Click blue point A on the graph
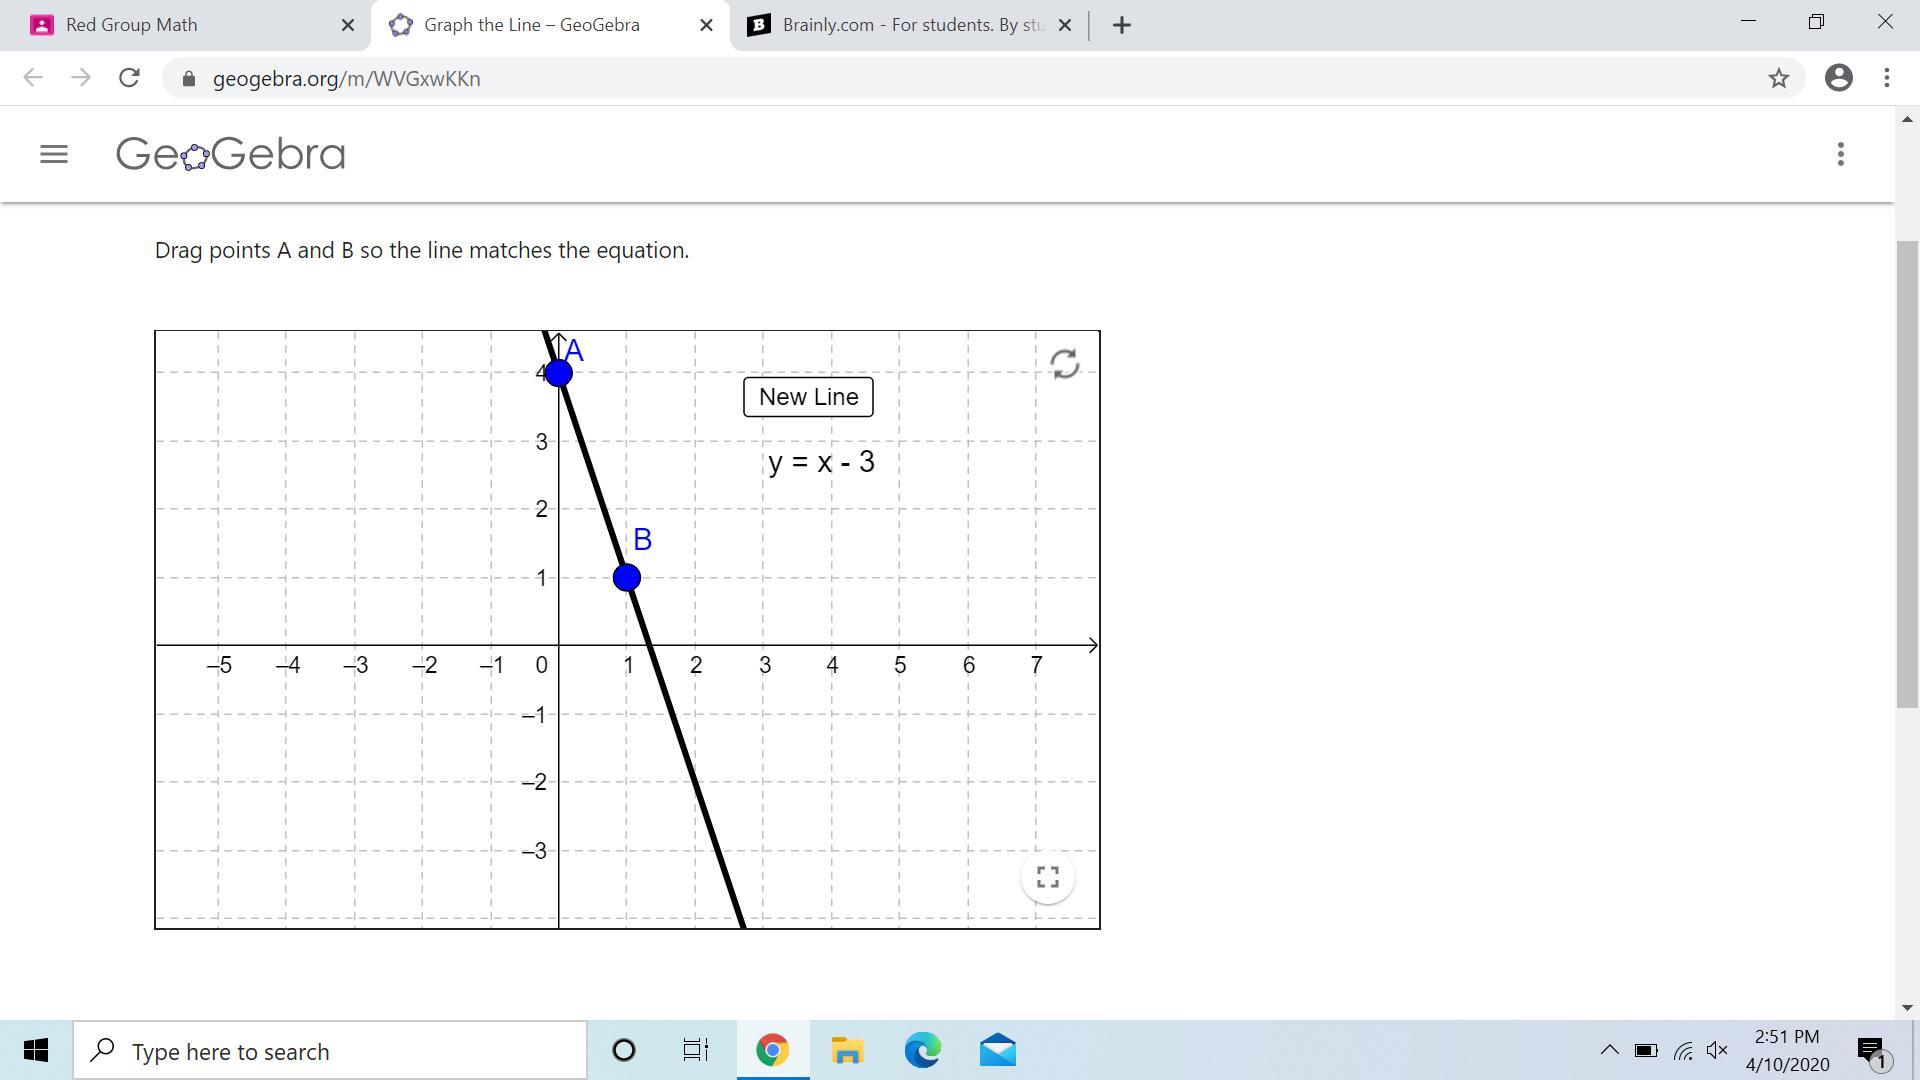 (x=559, y=373)
